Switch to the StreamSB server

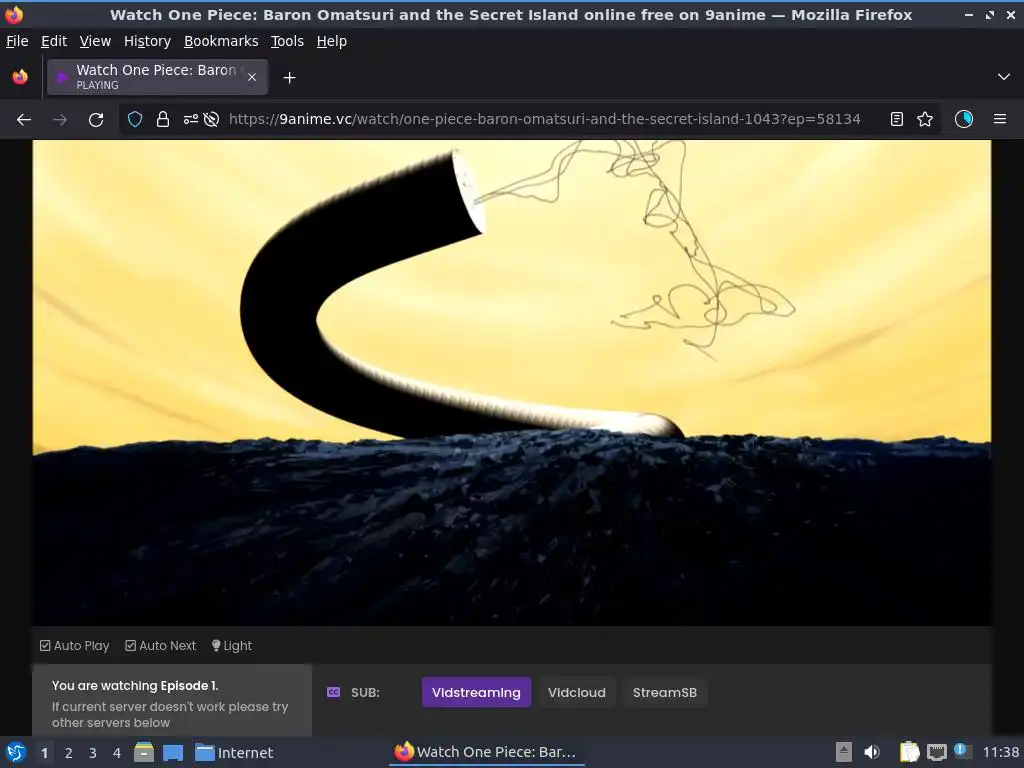pos(665,692)
